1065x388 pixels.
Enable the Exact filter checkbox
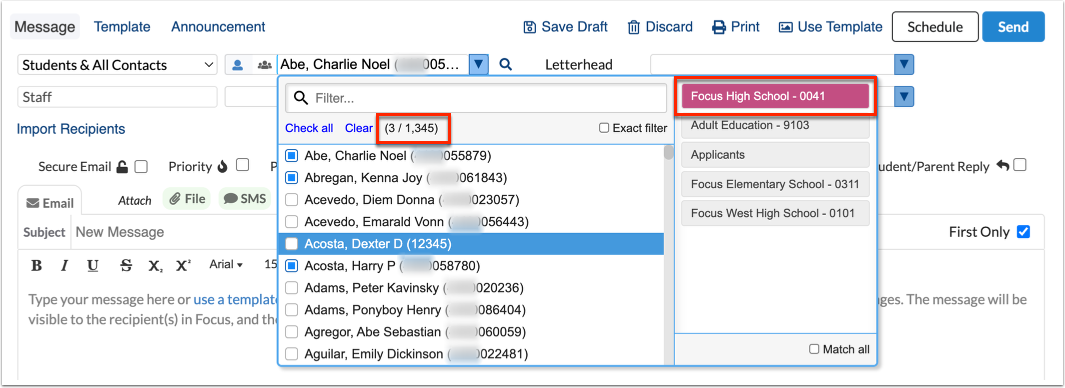tap(604, 128)
